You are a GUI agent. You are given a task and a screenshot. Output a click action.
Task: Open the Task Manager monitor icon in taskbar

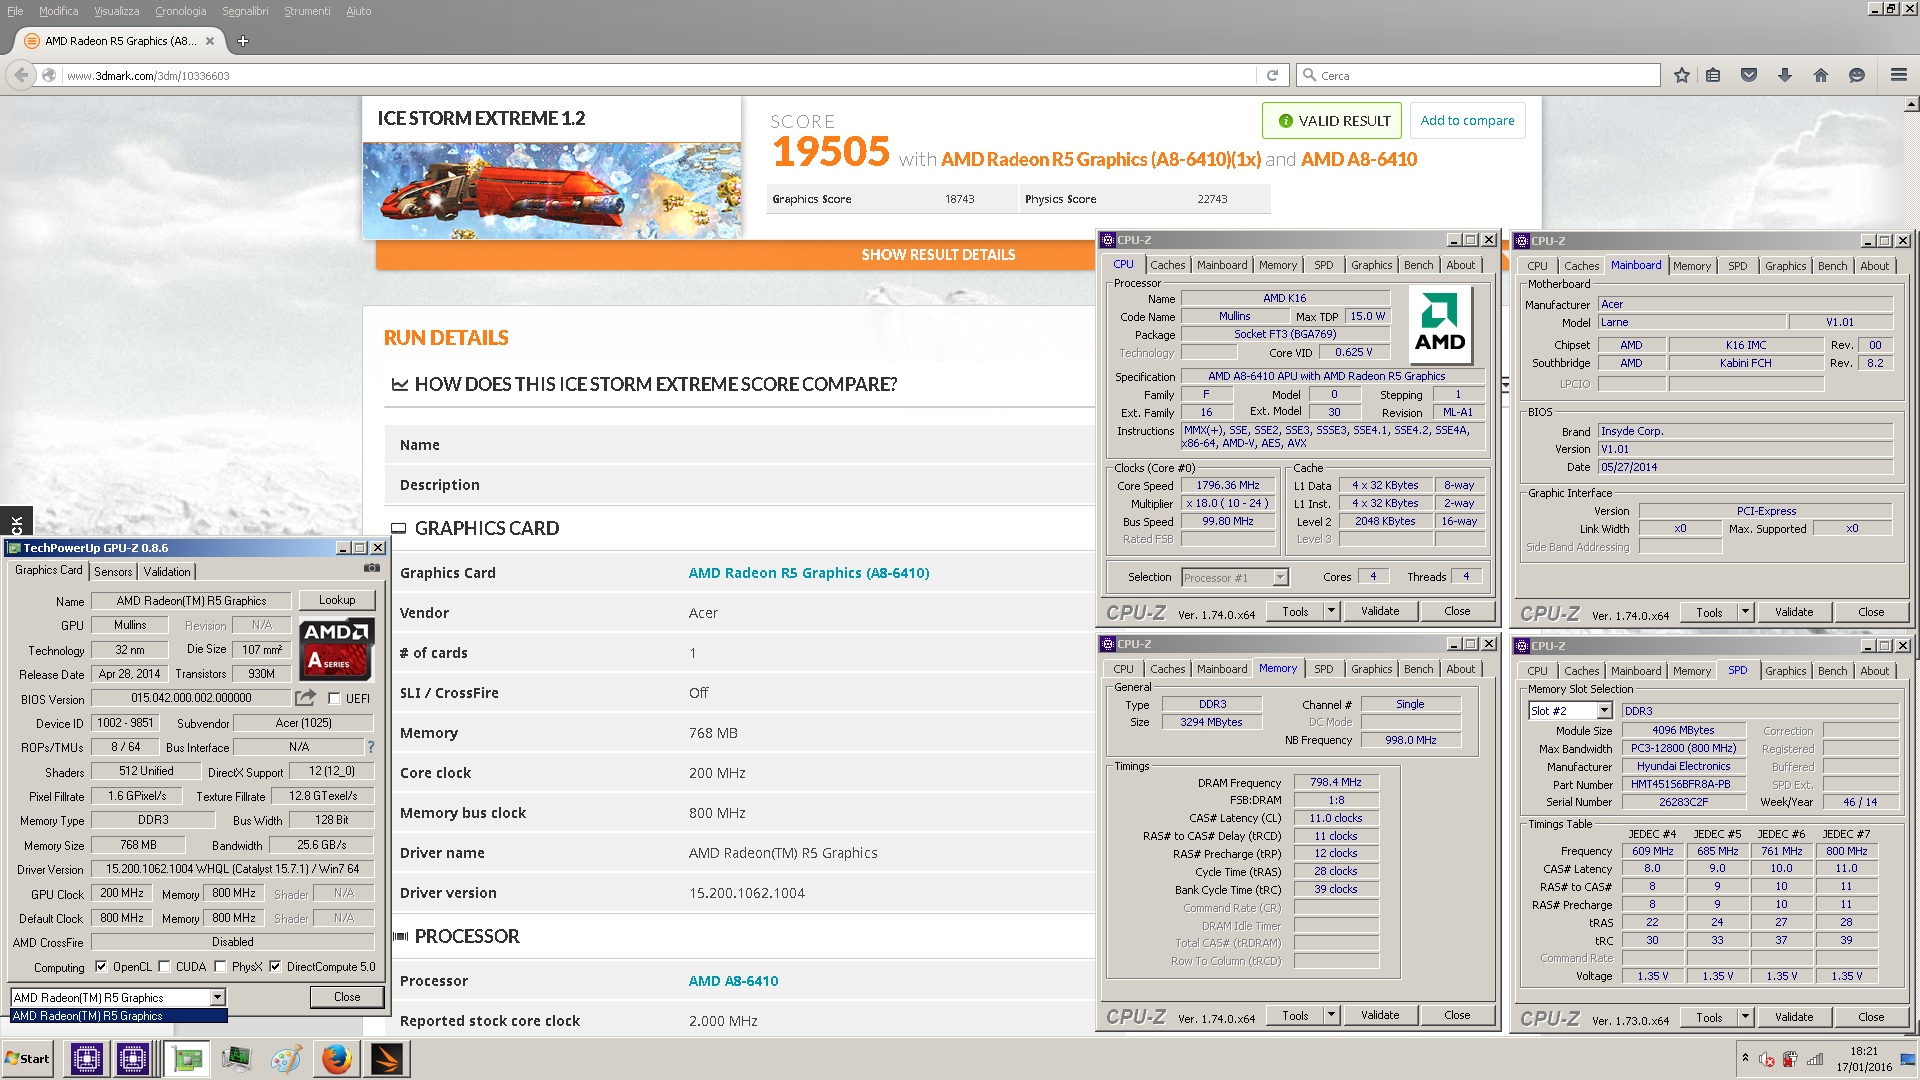click(x=237, y=1058)
